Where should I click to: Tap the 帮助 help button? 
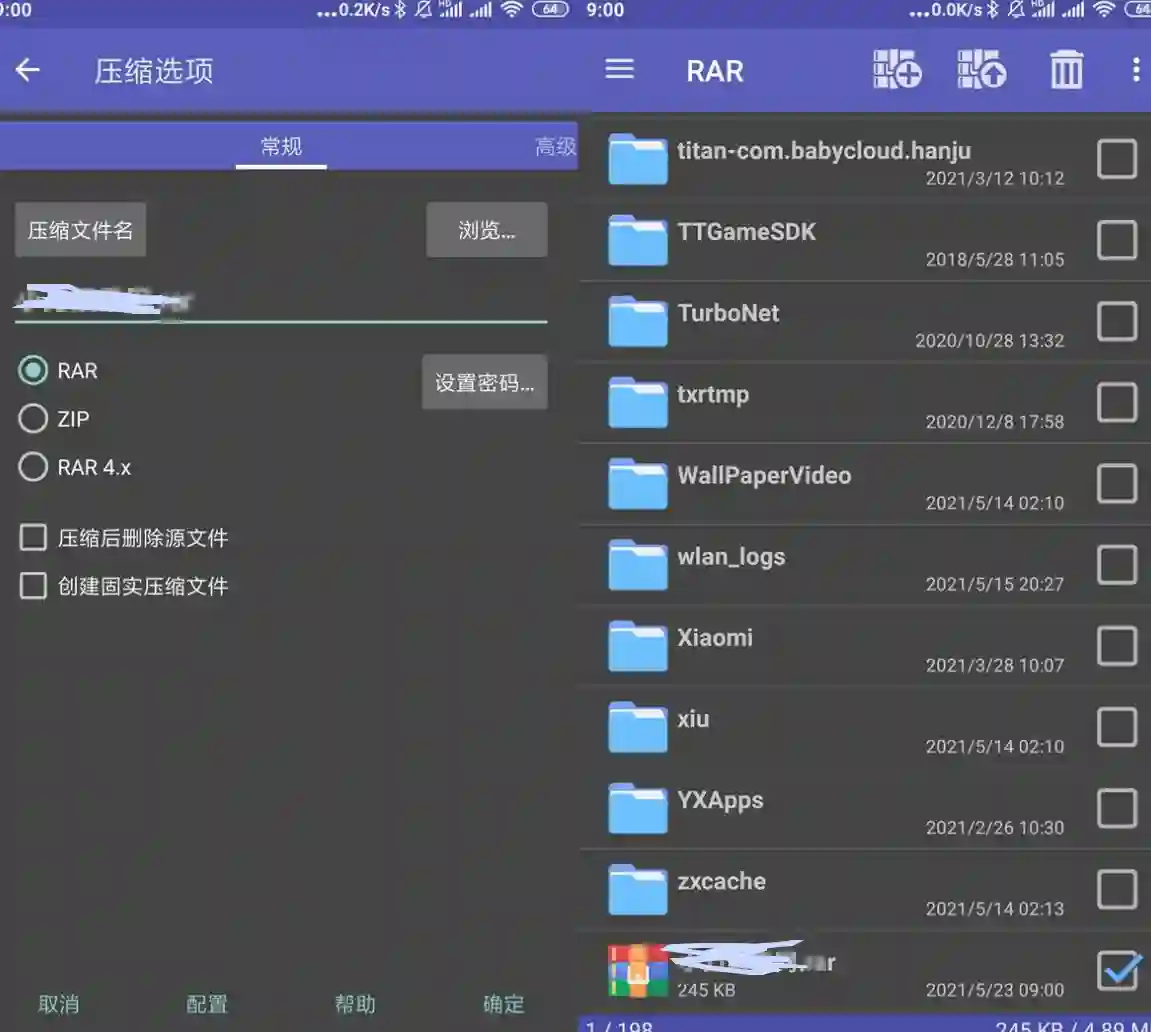click(355, 1003)
